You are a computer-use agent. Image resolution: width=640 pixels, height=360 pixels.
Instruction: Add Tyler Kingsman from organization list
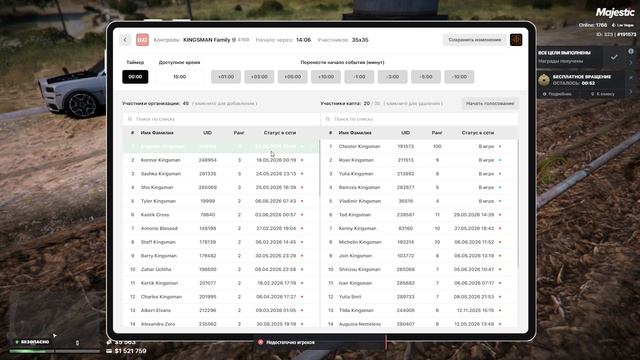221,201
